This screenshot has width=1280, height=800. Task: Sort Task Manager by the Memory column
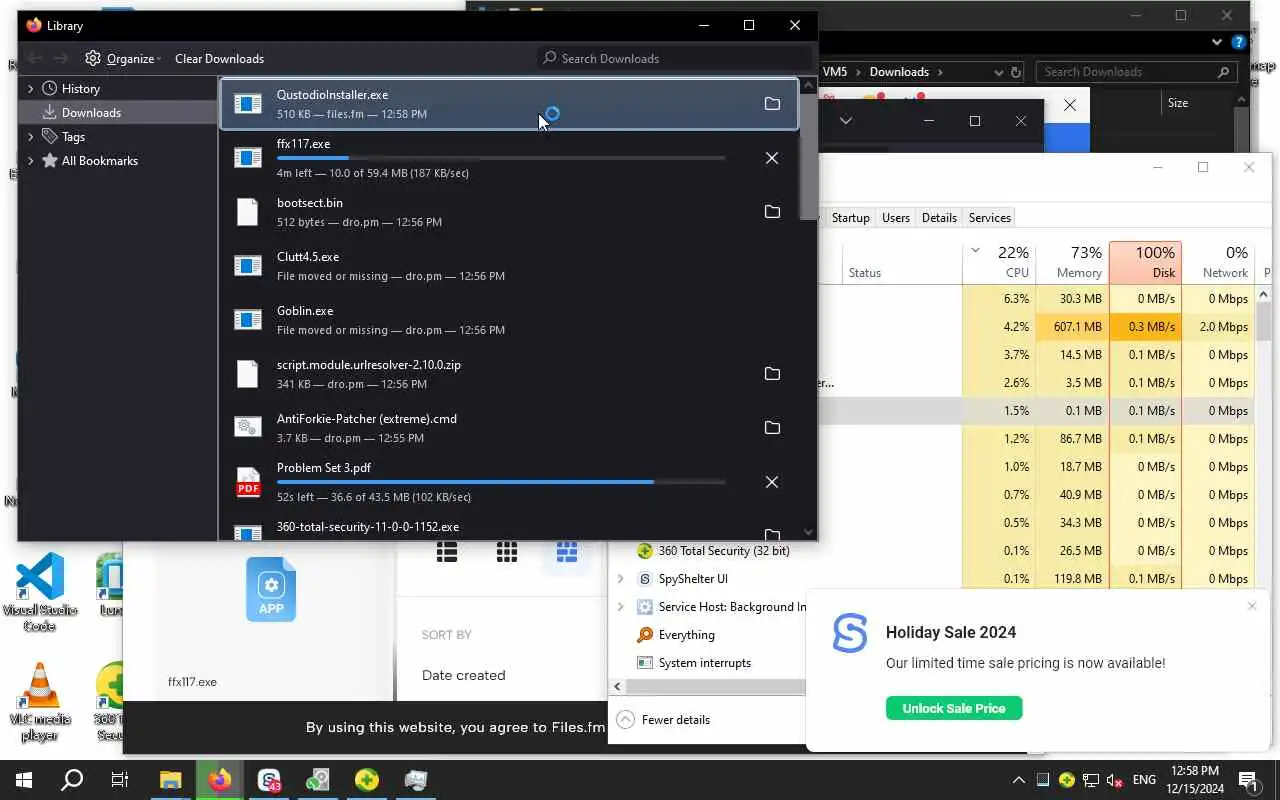pos(1071,262)
